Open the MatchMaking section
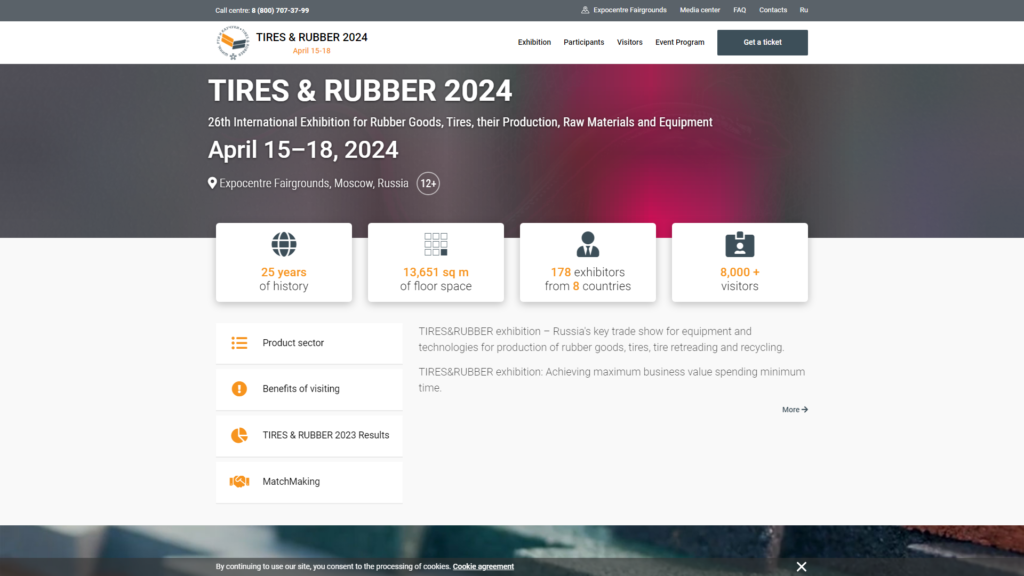This screenshot has width=1024, height=576. (309, 482)
